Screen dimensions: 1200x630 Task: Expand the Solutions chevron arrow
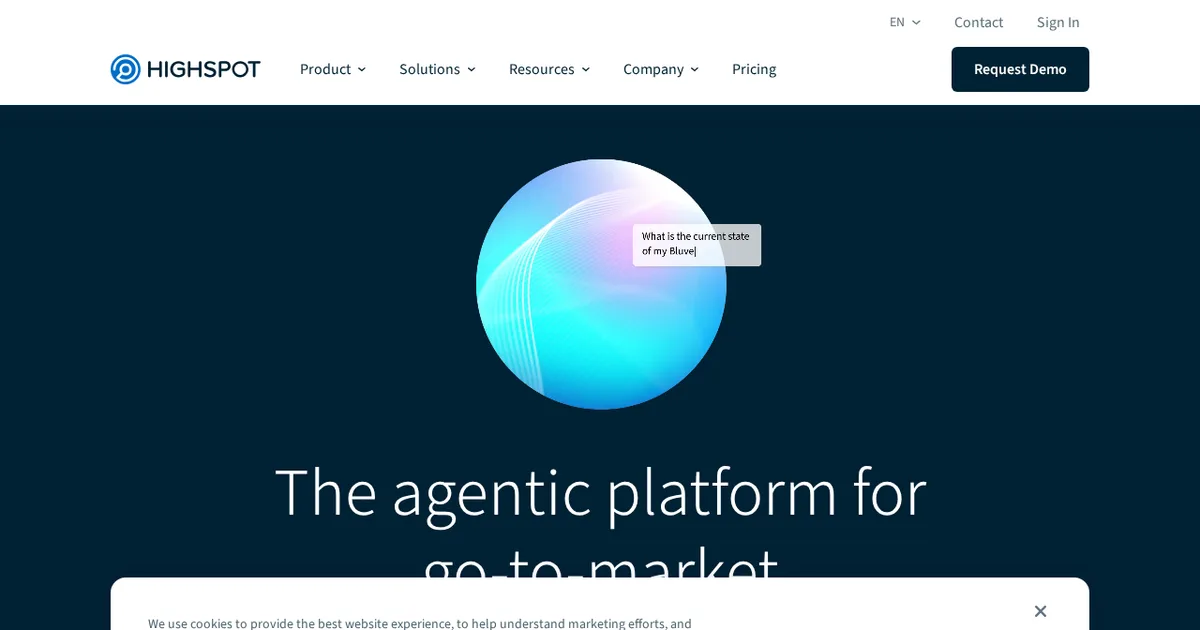click(471, 69)
